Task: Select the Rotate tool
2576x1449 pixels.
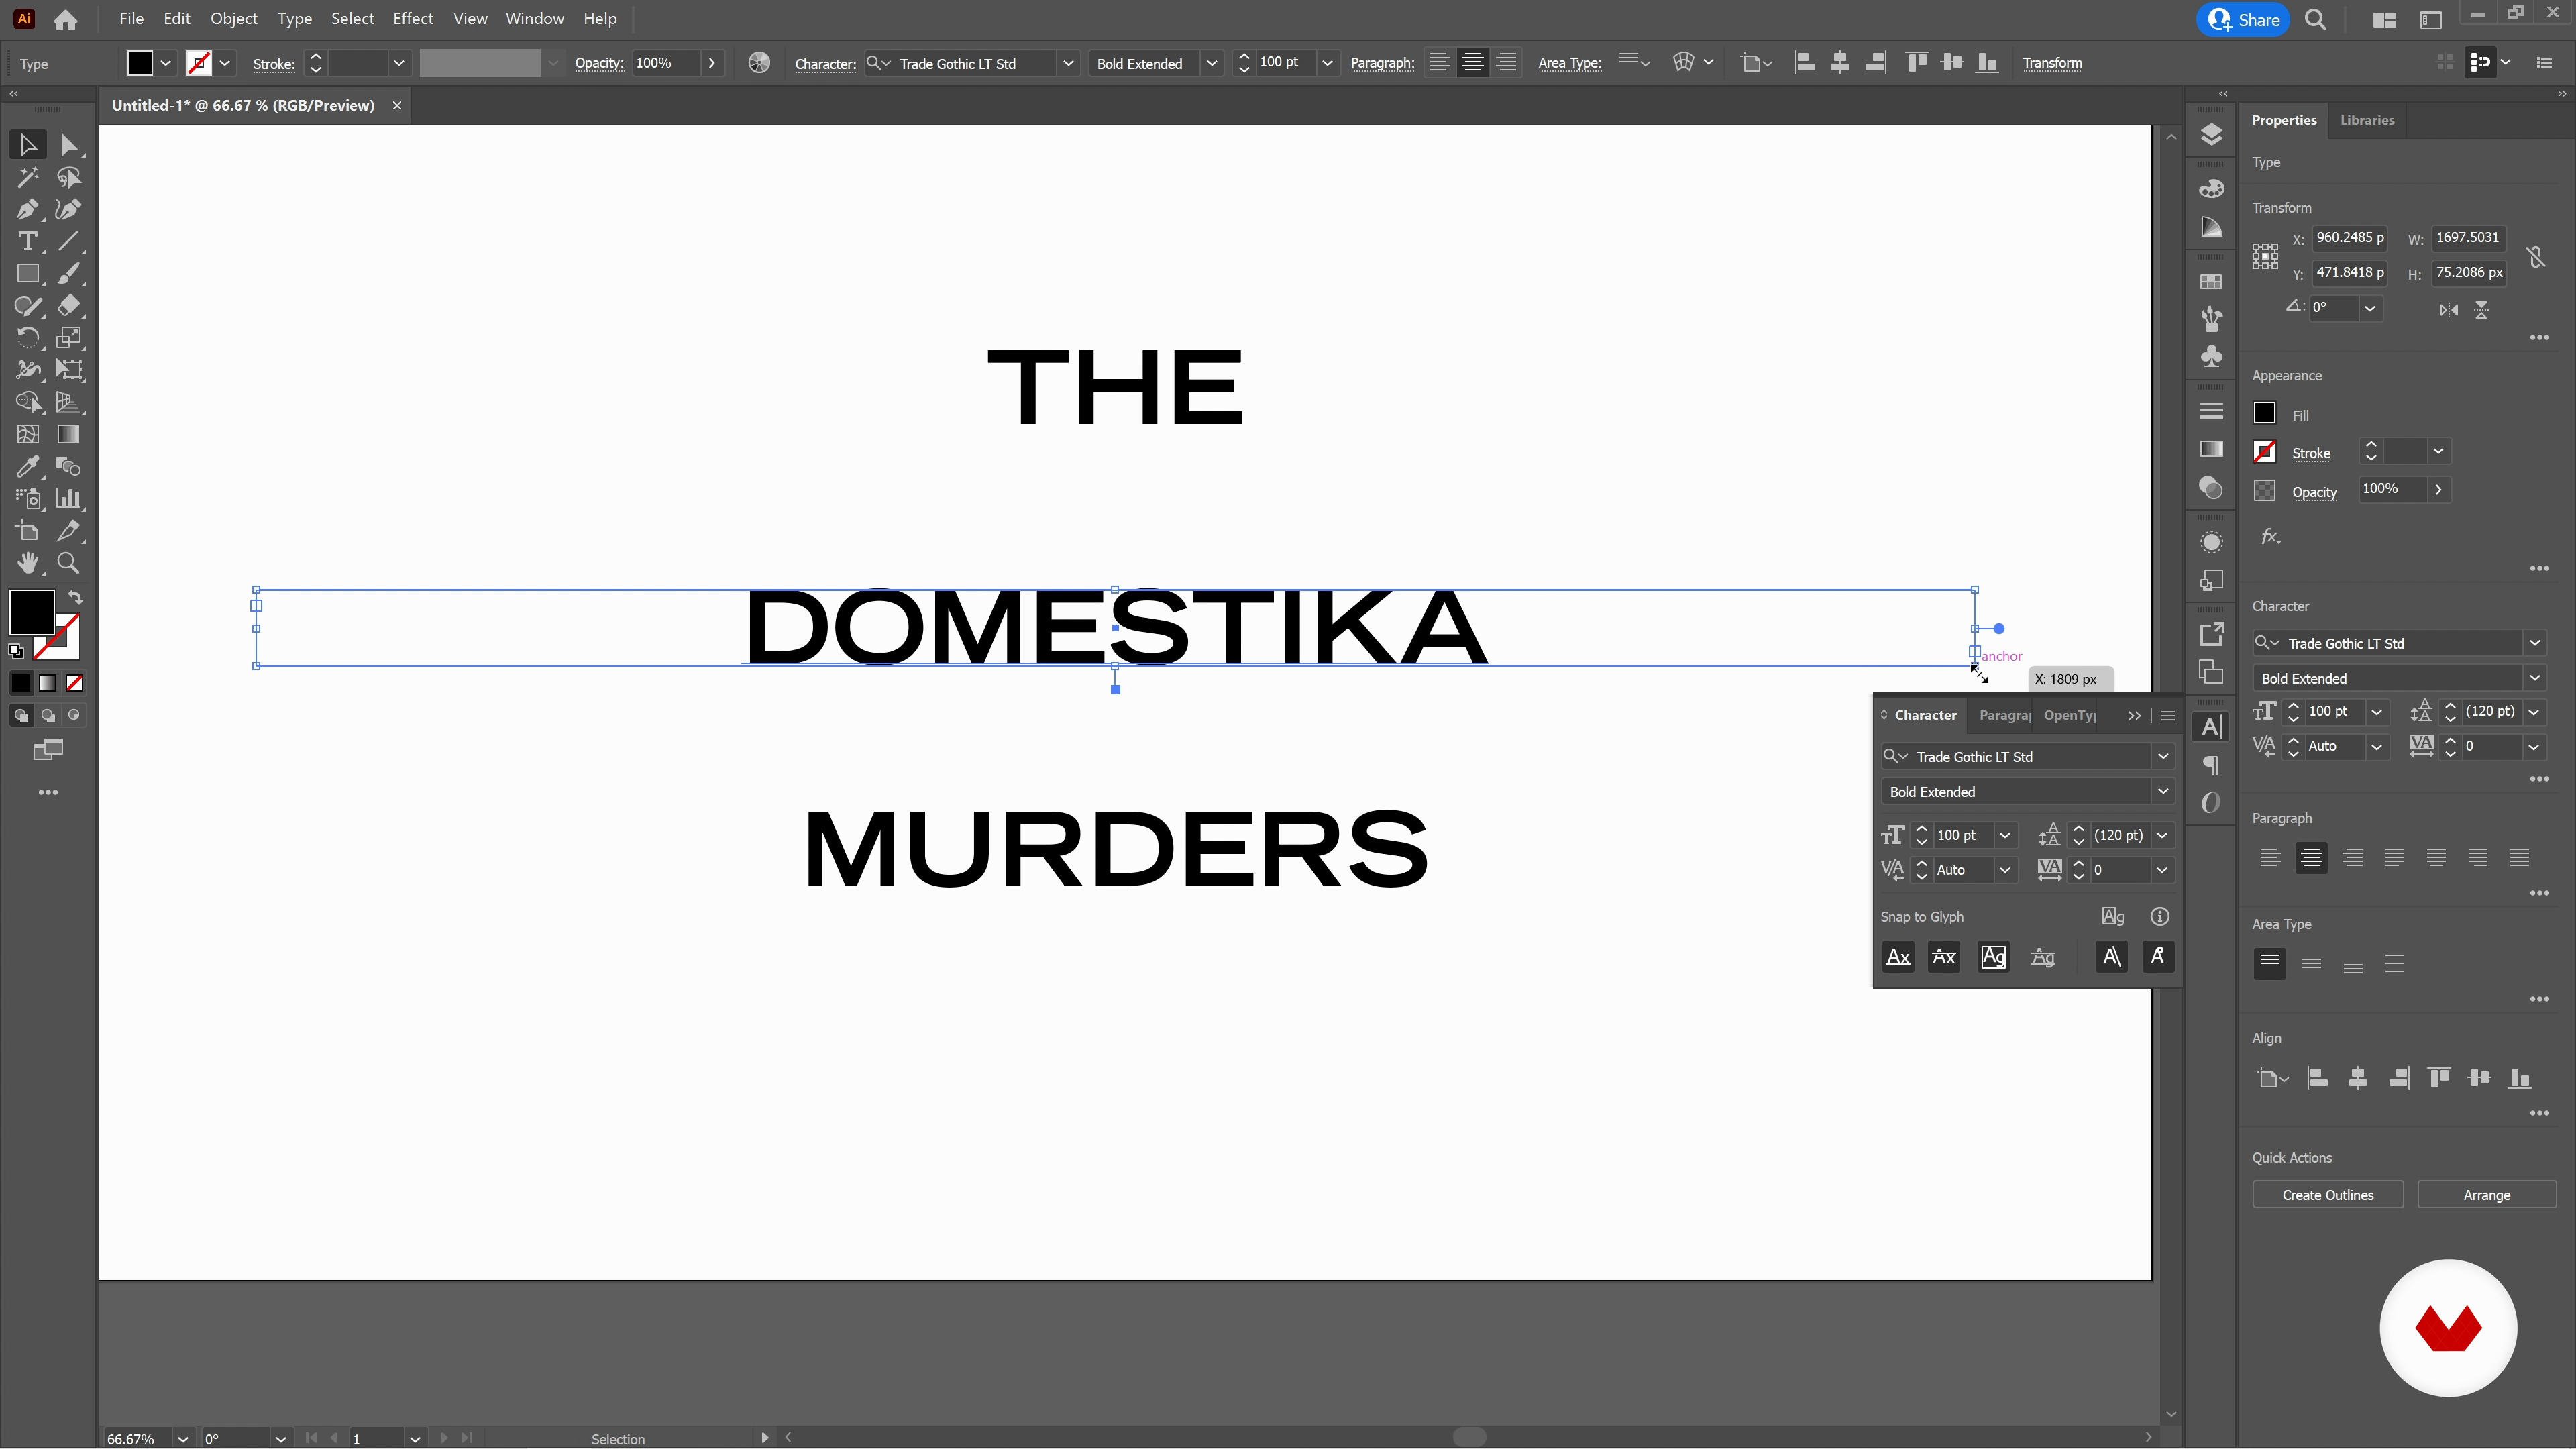Action: [x=27, y=338]
